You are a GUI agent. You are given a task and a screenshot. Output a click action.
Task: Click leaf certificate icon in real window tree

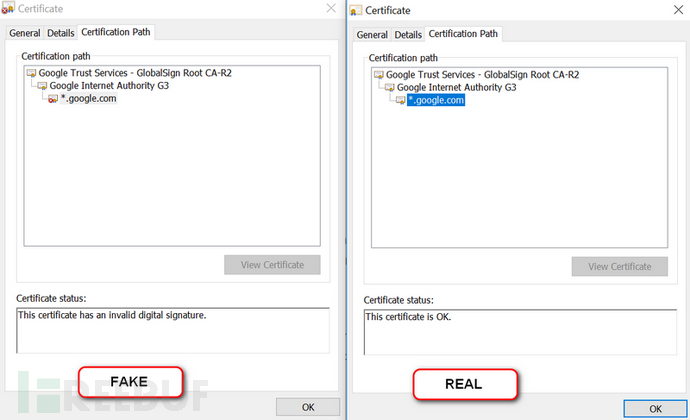pyautogui.click(x=400, y=100)
